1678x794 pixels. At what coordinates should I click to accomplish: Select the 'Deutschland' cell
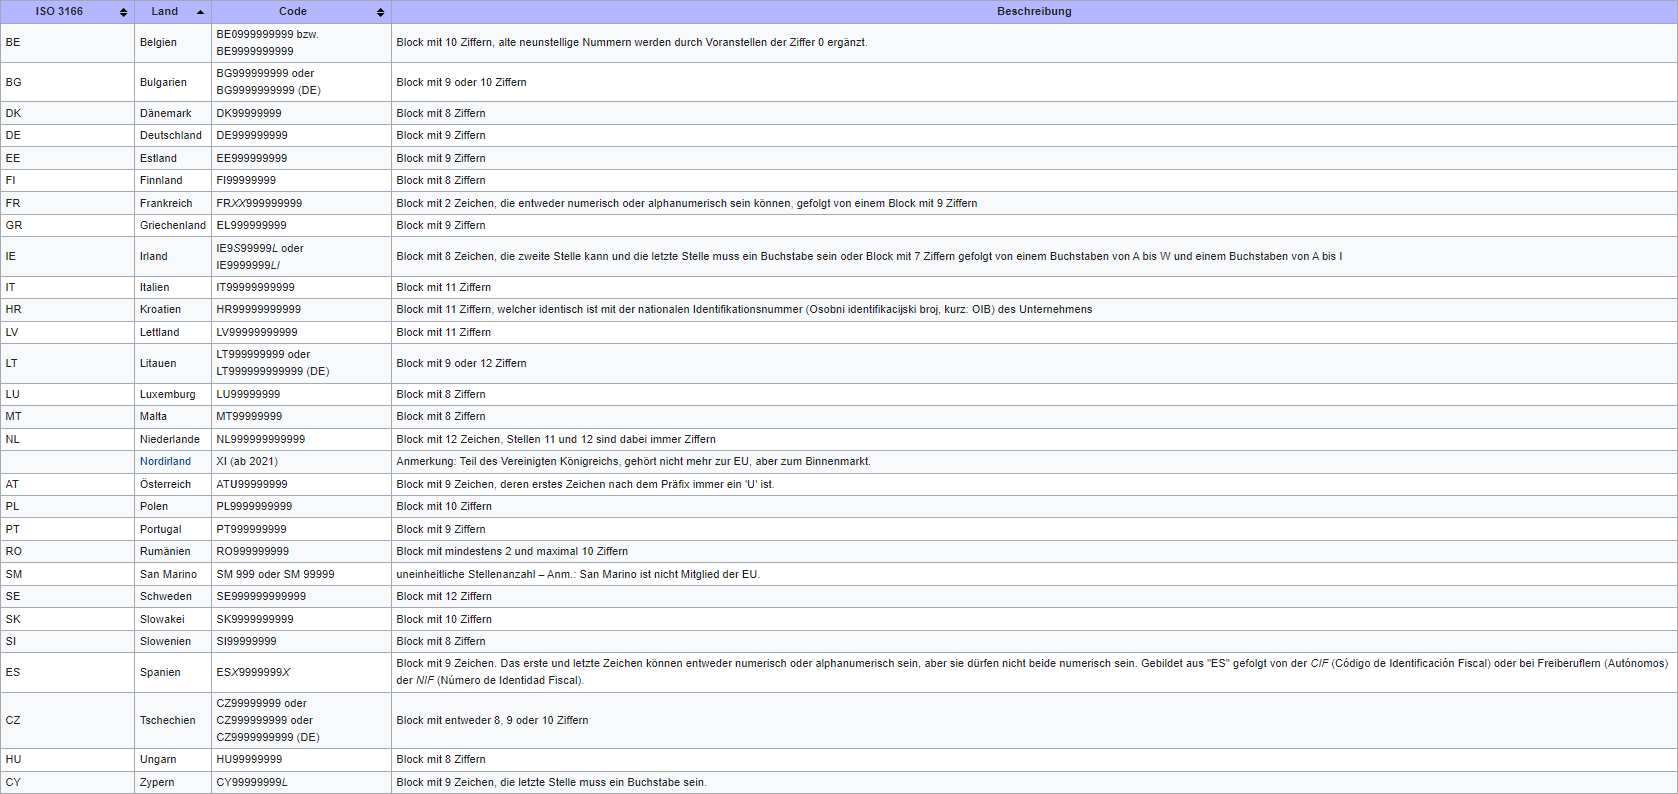click(x=173, y=135)
